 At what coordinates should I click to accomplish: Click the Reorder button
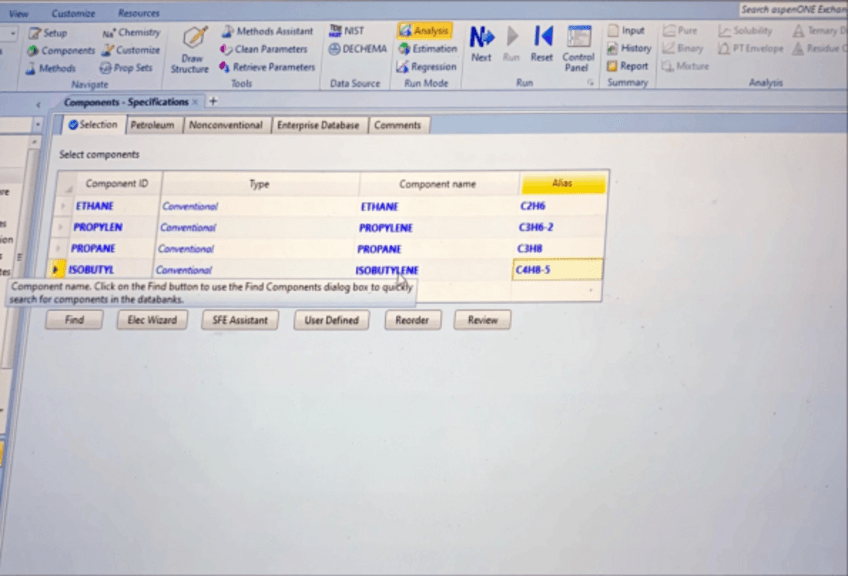pyautogui.click(x=412, y=320)
